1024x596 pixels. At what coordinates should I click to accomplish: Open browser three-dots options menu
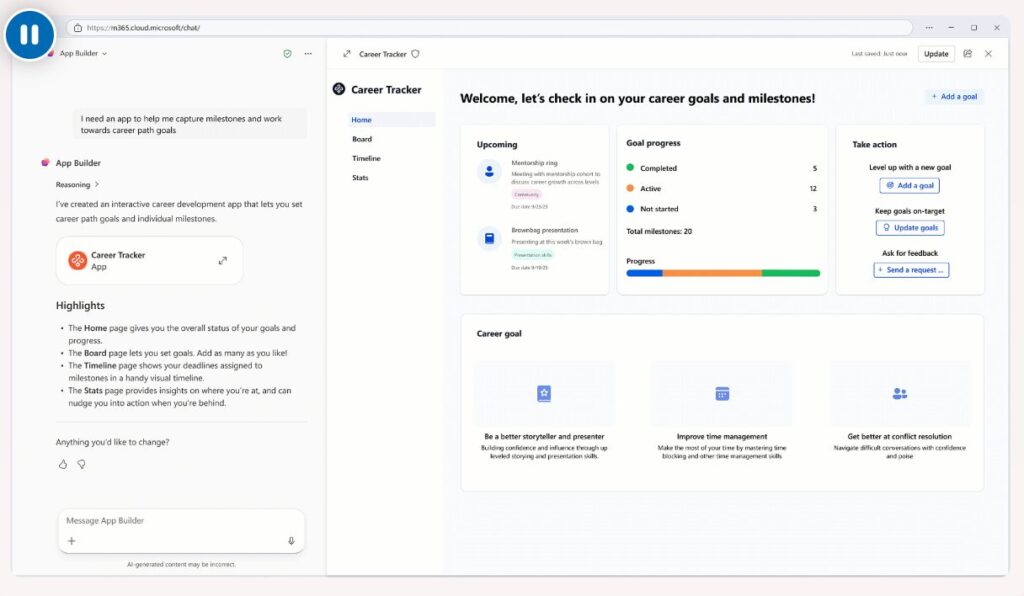929,28
